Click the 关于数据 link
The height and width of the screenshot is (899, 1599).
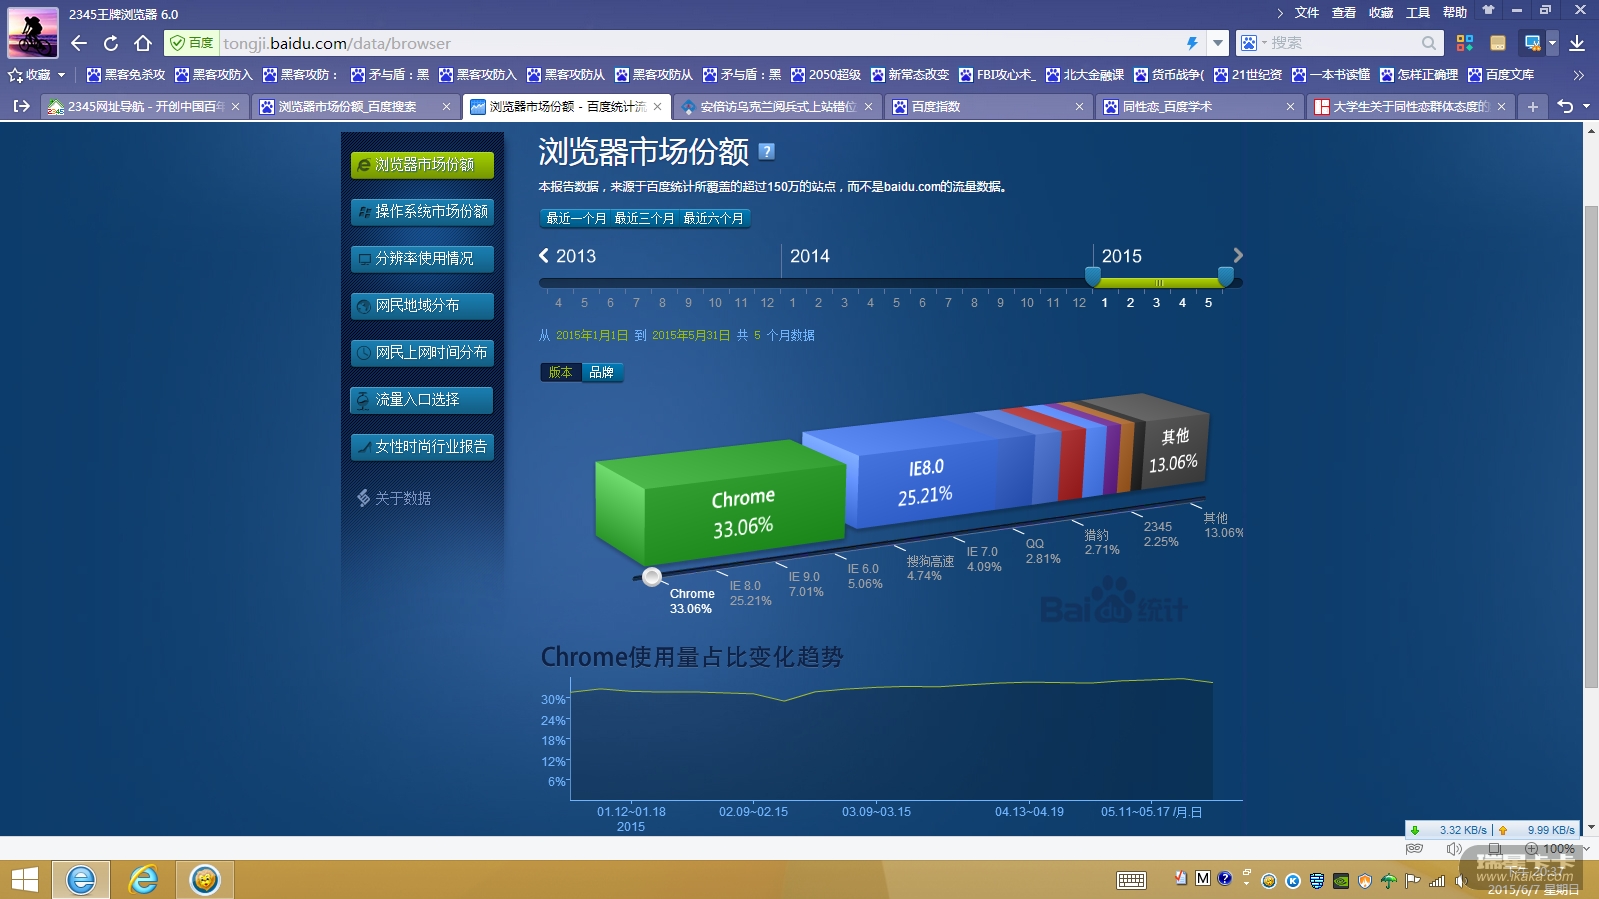point(394,498)
